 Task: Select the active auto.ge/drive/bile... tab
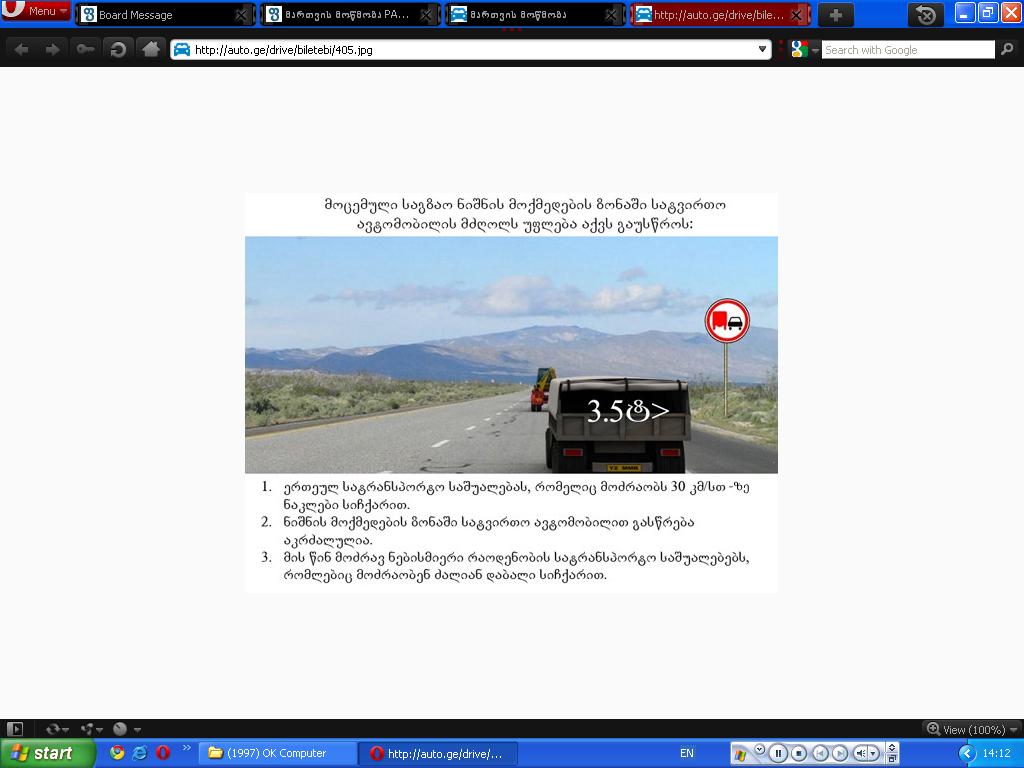point(720,14)
